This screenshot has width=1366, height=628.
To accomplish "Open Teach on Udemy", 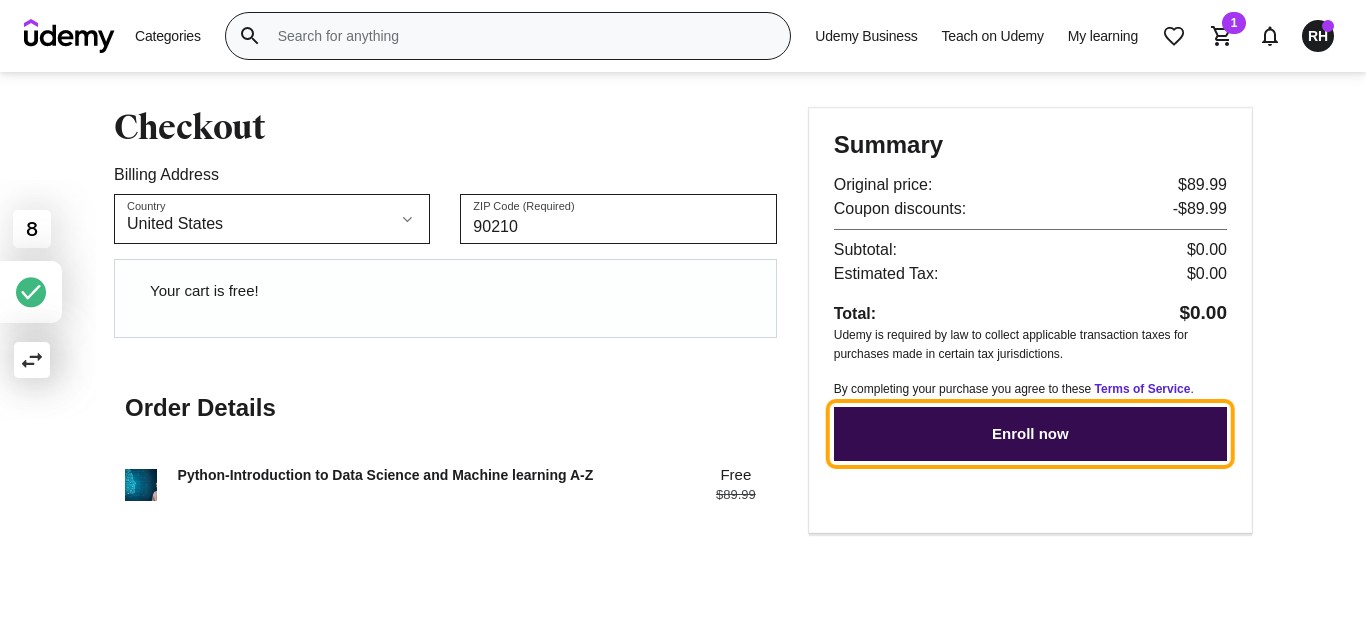I will click(992, 36).
